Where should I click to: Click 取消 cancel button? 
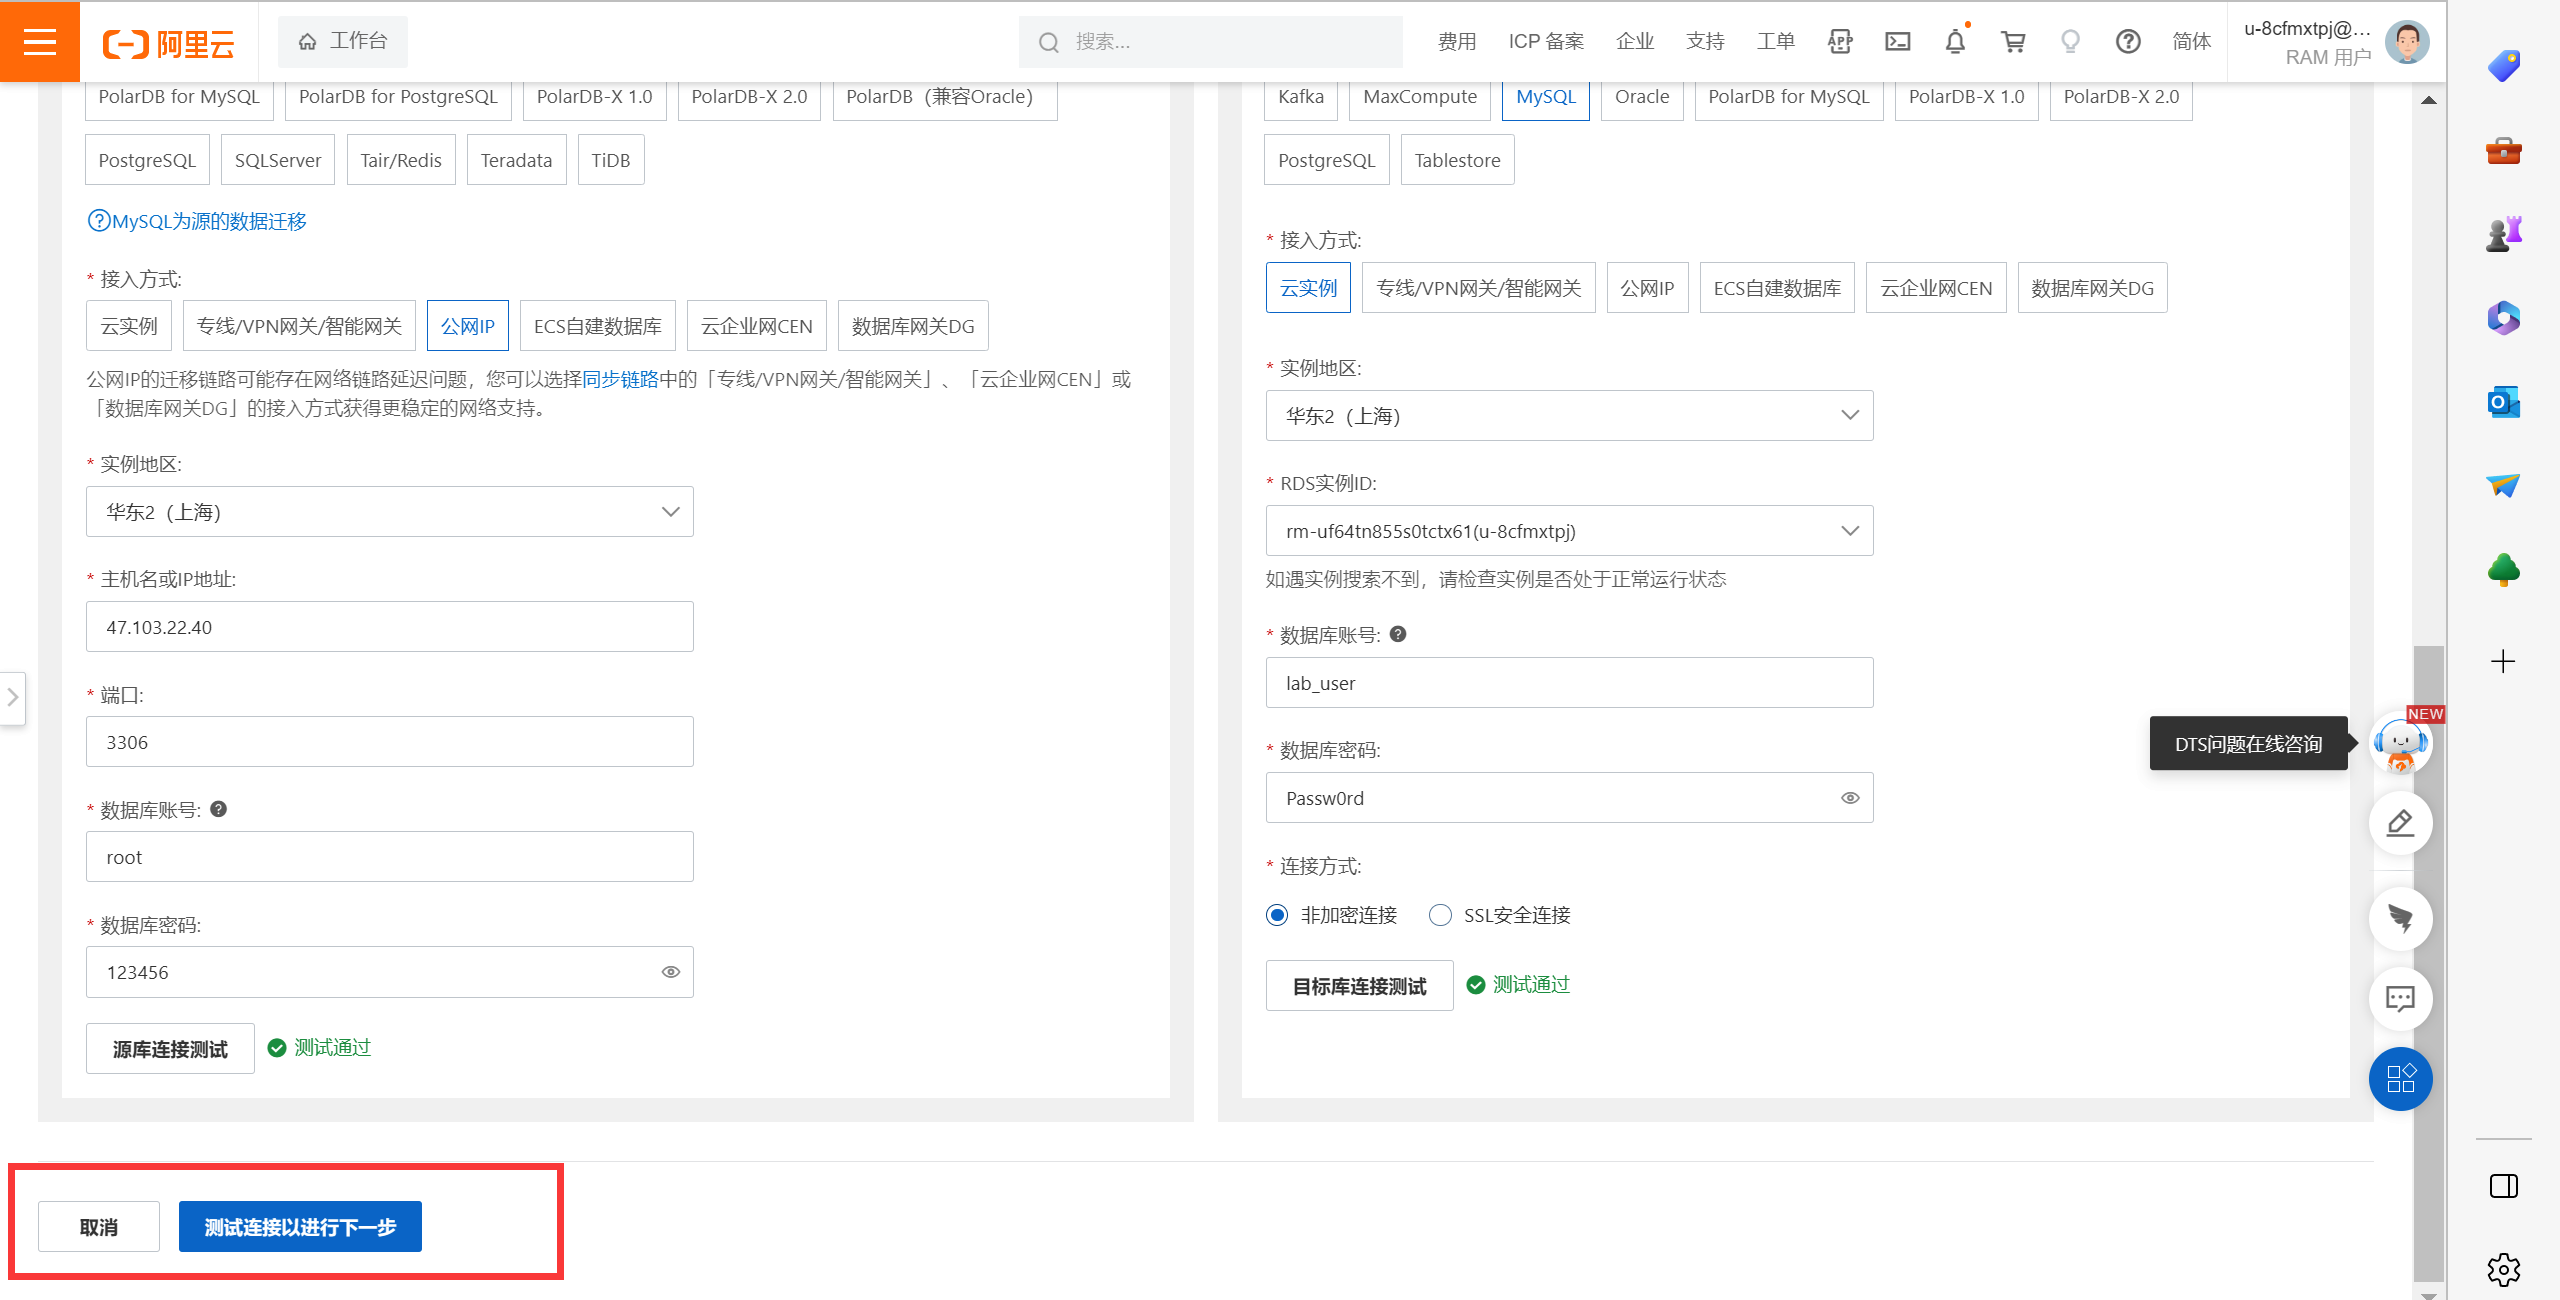[99, 1226]
